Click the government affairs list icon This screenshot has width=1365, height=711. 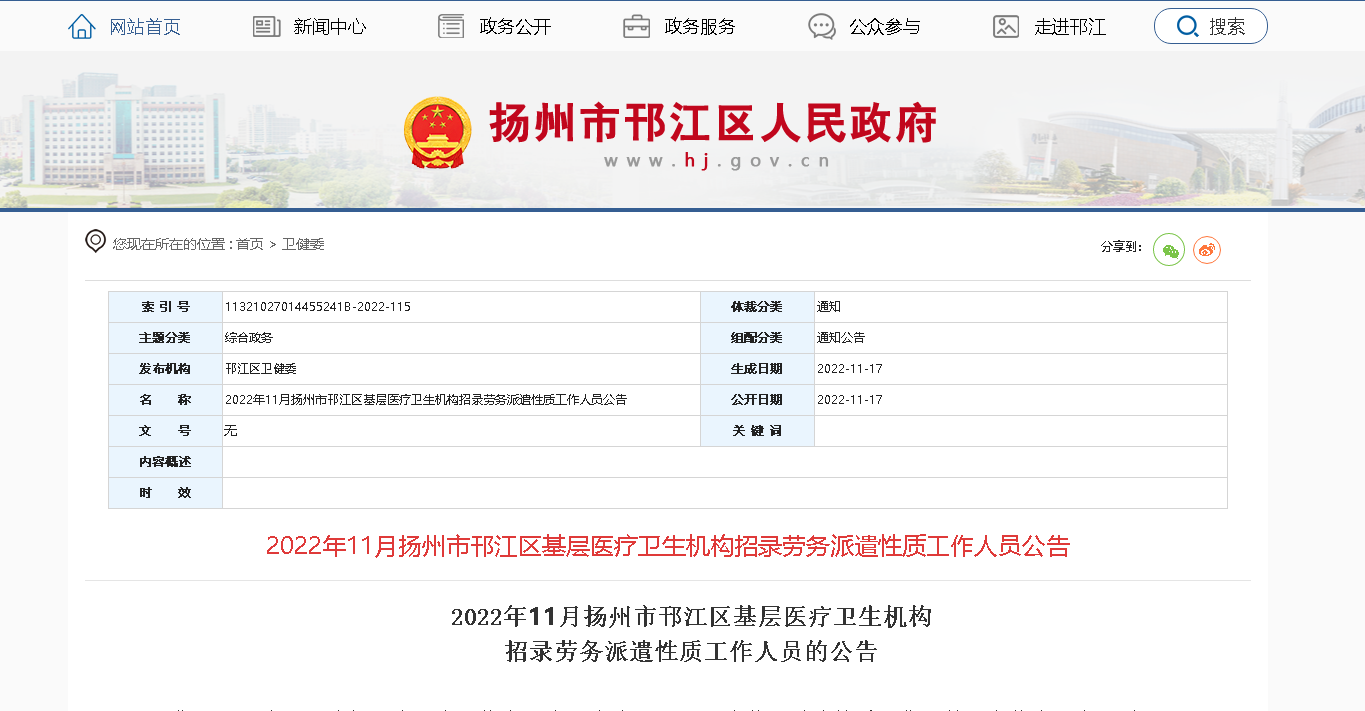coord(452,27)
